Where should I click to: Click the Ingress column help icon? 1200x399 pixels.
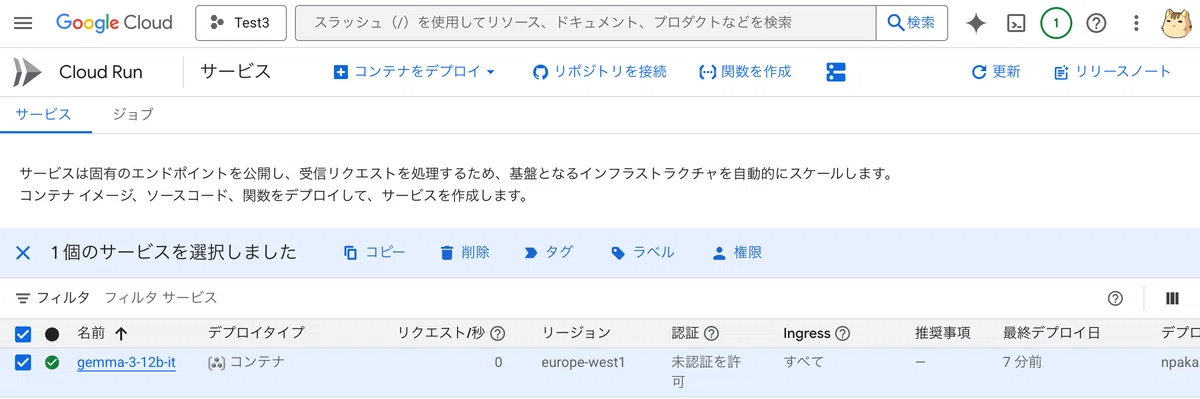(842, 334)
